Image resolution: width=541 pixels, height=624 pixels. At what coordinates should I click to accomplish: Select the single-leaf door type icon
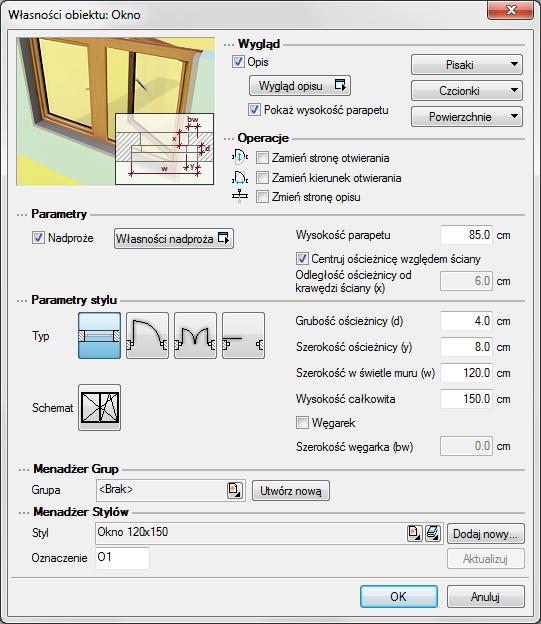pos(147,335)
